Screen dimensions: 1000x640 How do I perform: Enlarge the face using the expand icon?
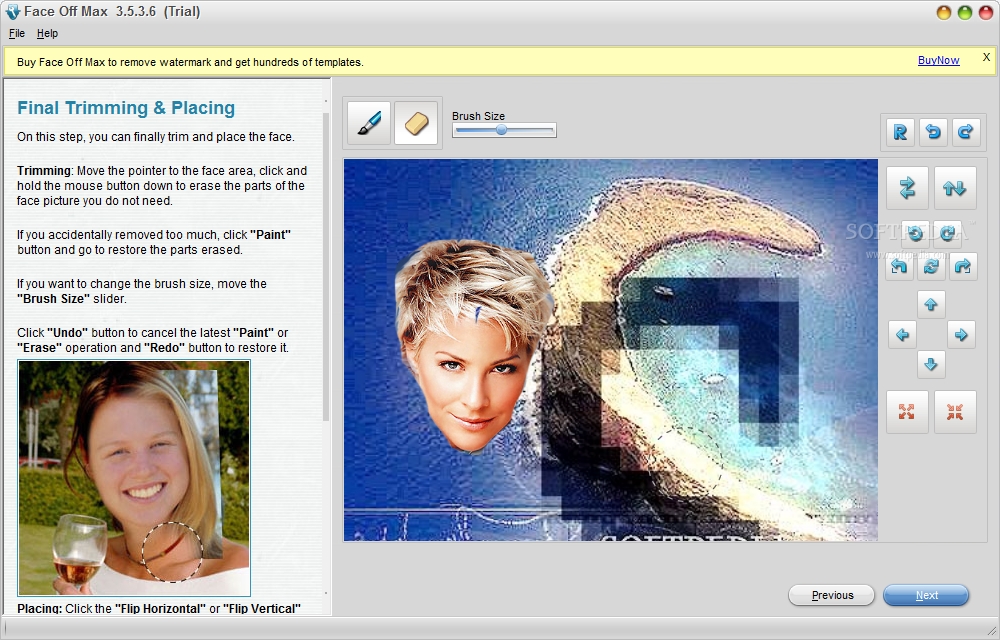[x=907, y=412]
